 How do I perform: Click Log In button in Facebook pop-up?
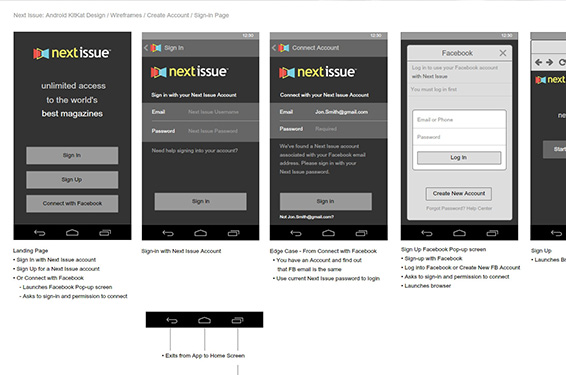coord(459,158)
